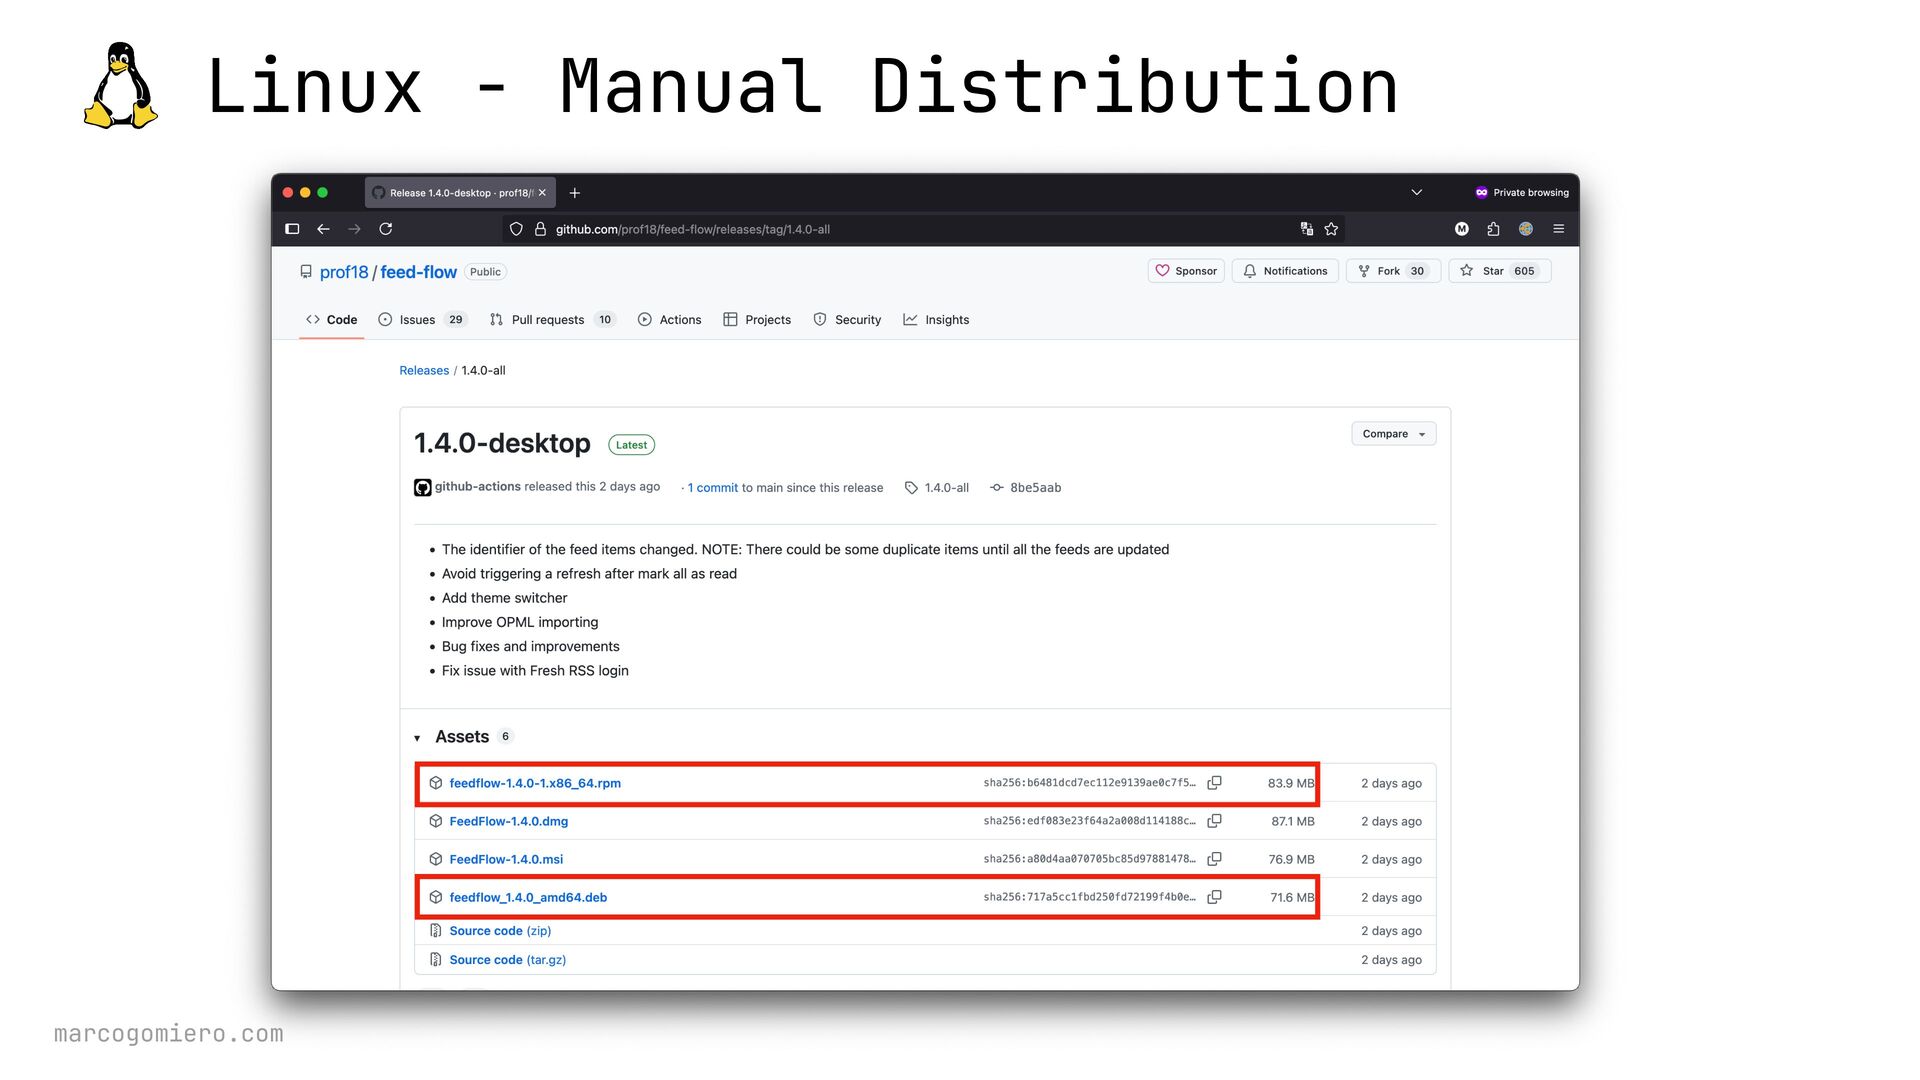Click the Star count 605
1920x1080 pixels.
coord(1524,271)
